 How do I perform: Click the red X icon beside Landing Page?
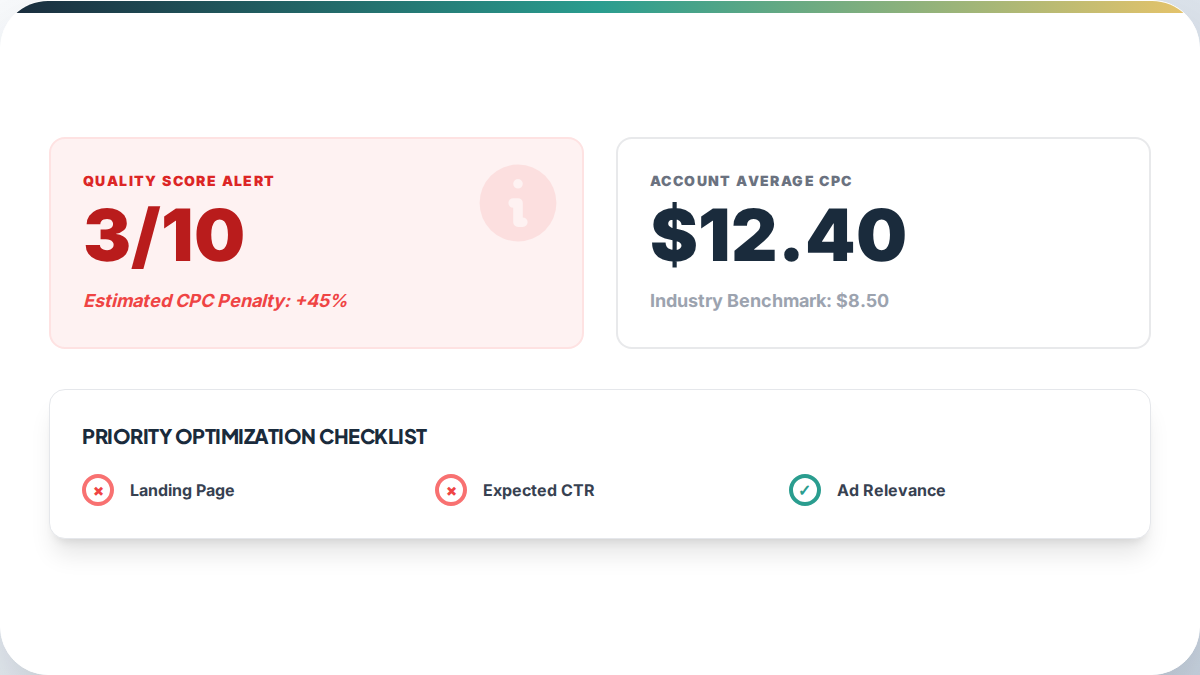(x=97, y=491)
